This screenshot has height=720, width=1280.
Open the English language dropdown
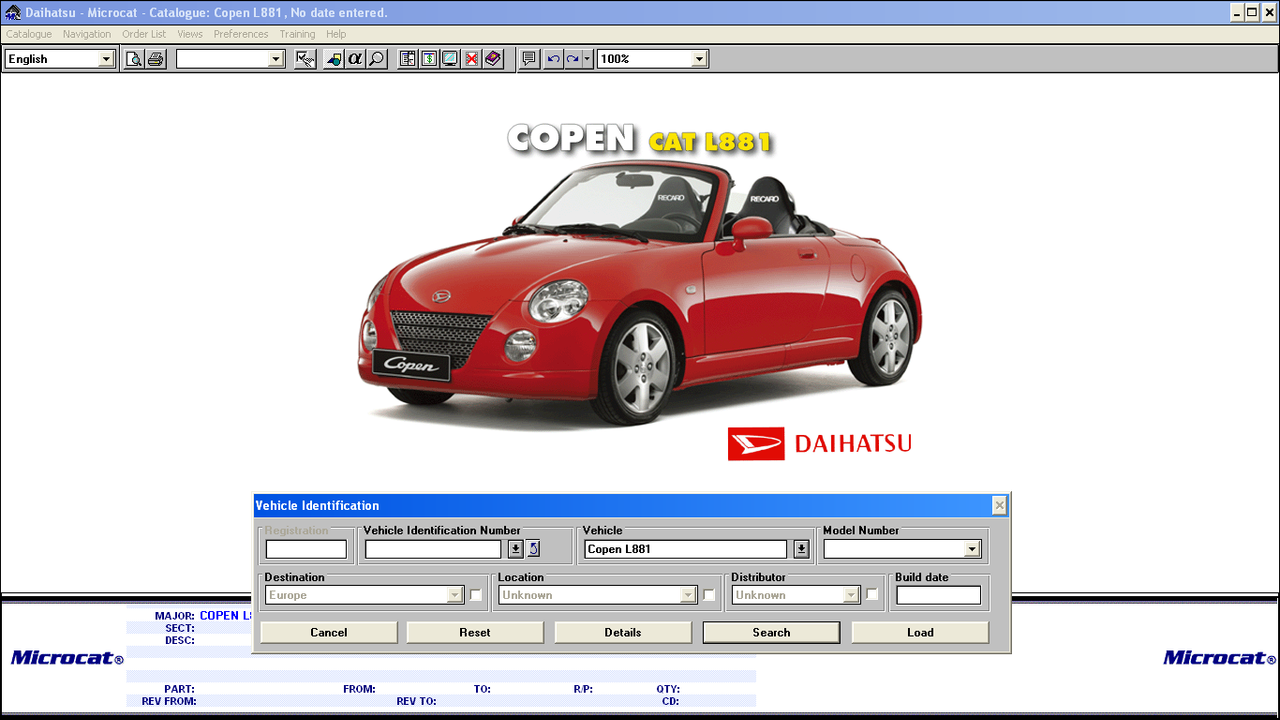coord(107,59)
